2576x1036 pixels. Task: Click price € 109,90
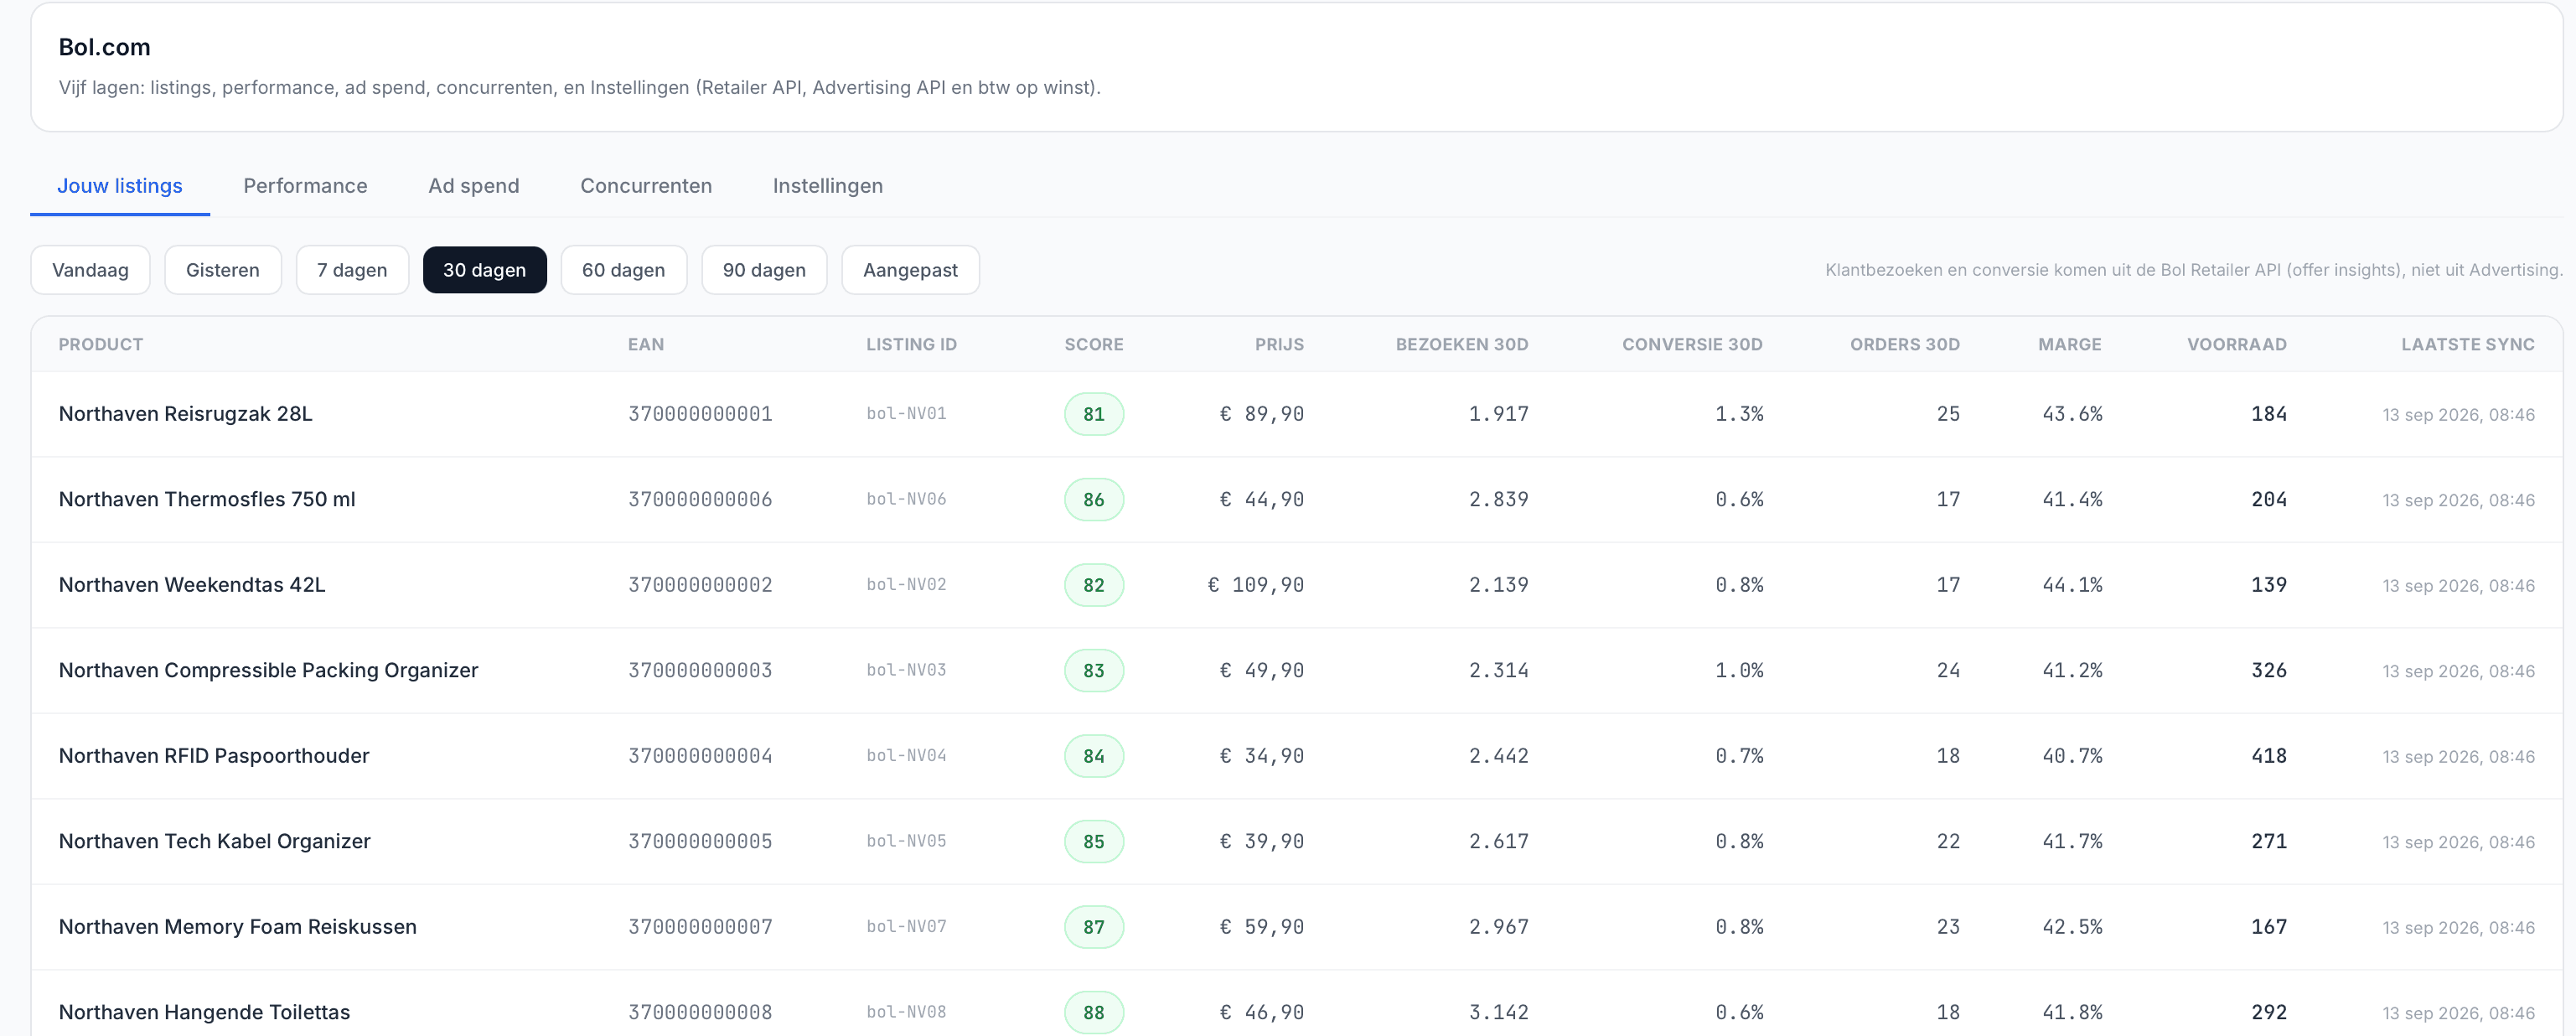1255,585
